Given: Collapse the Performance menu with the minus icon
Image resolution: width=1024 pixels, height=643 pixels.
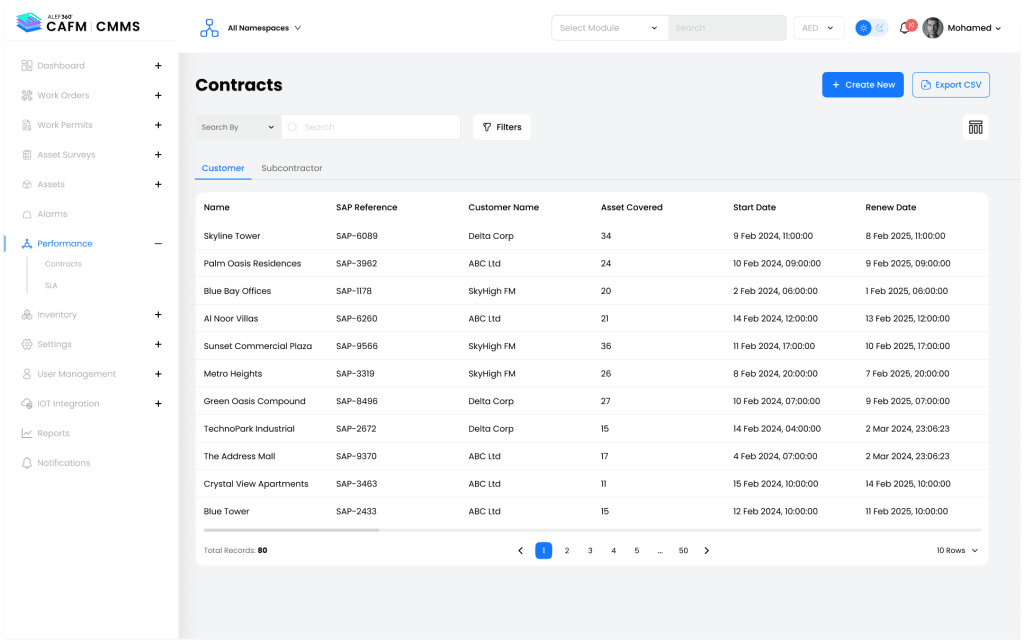Looking at the screenshot, I should [x=158, y=244].
